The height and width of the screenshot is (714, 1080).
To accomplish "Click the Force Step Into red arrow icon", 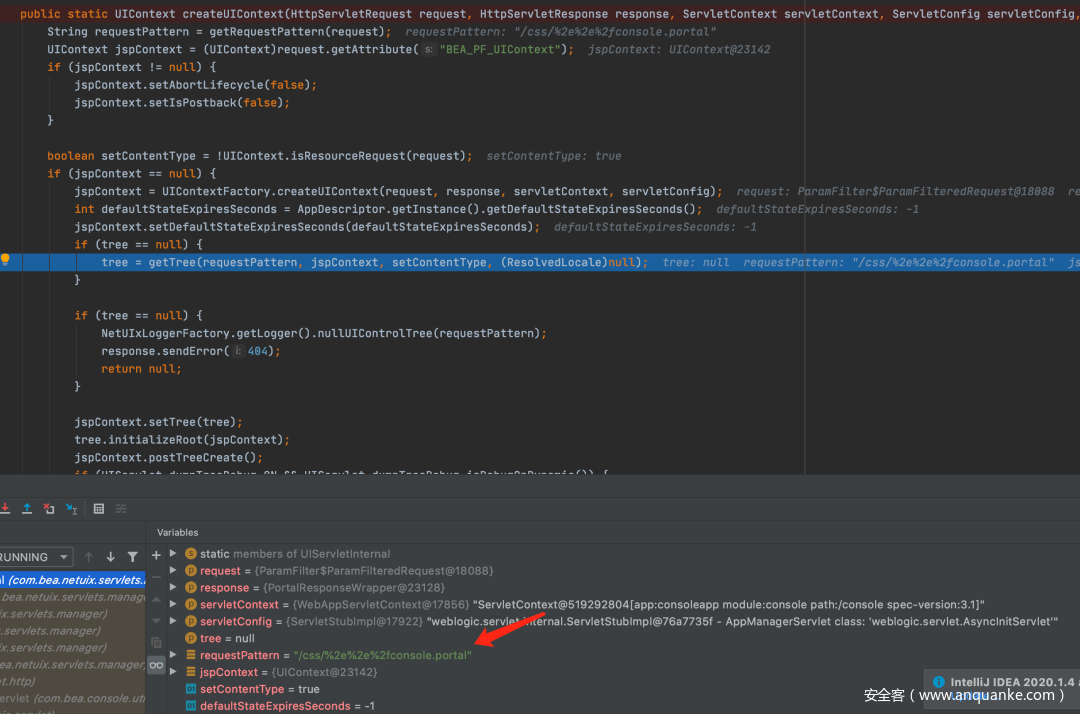I will (x=6, y=508).
